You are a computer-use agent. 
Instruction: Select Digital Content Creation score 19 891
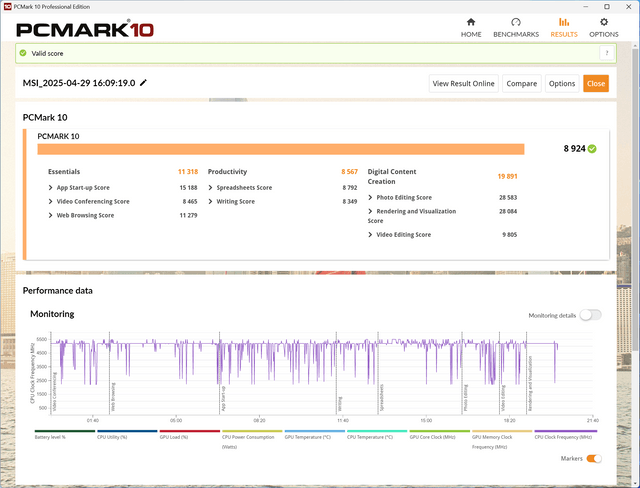click(507, 176)
